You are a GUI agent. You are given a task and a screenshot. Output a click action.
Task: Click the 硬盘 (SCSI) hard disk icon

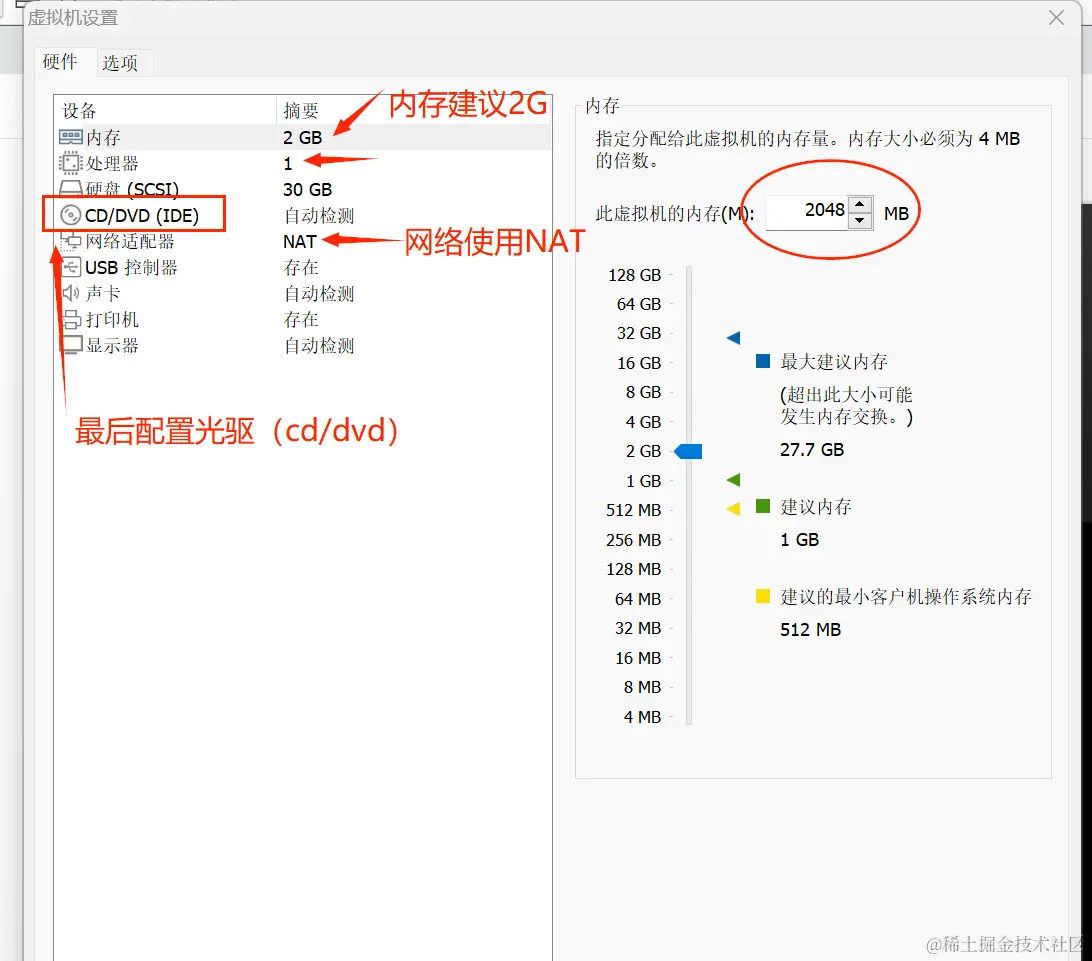point(71,189)
